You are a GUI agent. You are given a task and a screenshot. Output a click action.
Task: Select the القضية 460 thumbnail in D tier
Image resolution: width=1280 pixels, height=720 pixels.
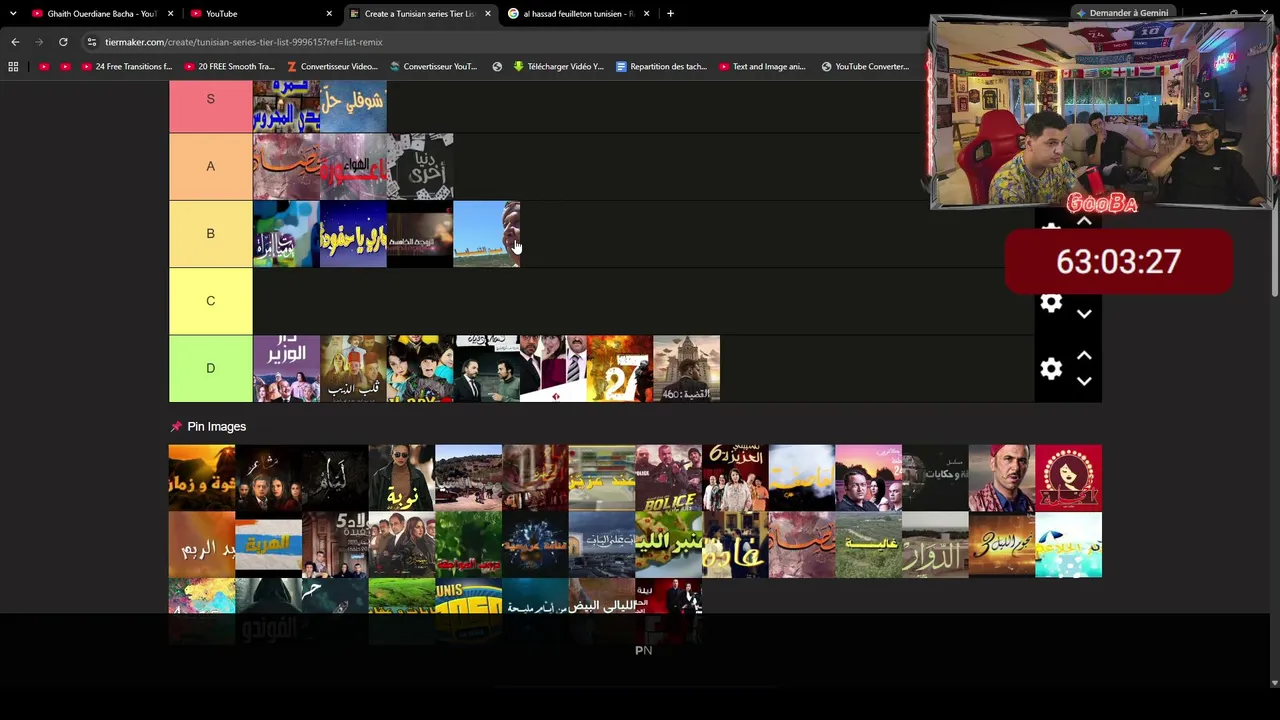point(687,368)
